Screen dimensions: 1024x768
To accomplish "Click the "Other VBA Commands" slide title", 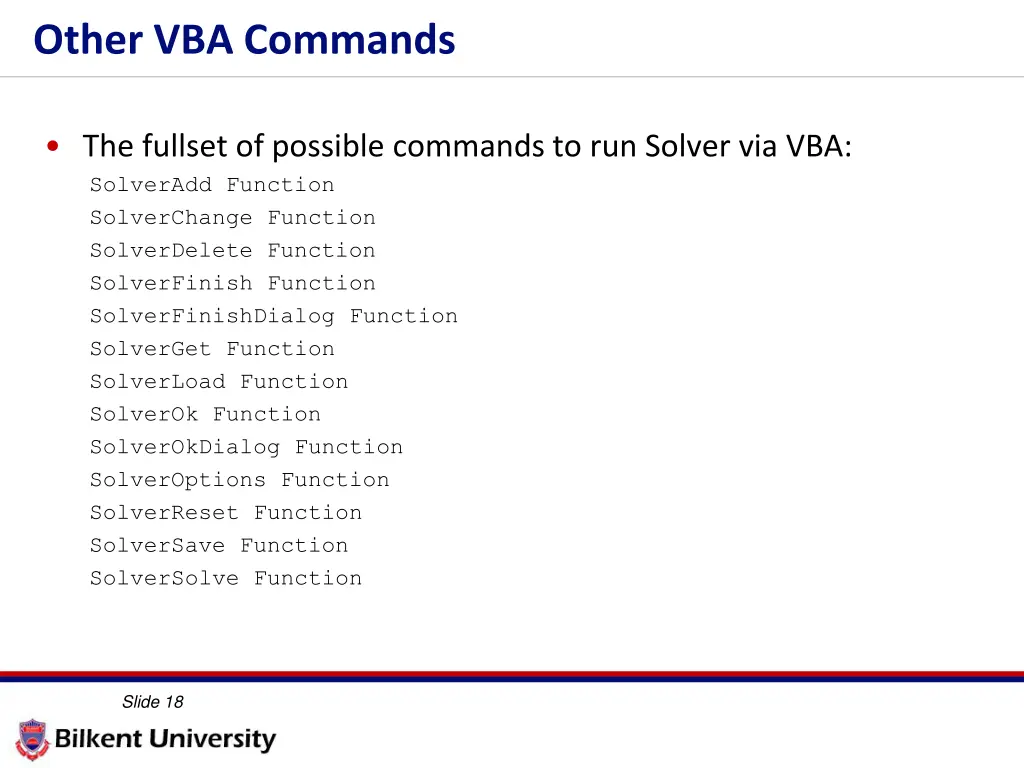I will tap(244, 40).
